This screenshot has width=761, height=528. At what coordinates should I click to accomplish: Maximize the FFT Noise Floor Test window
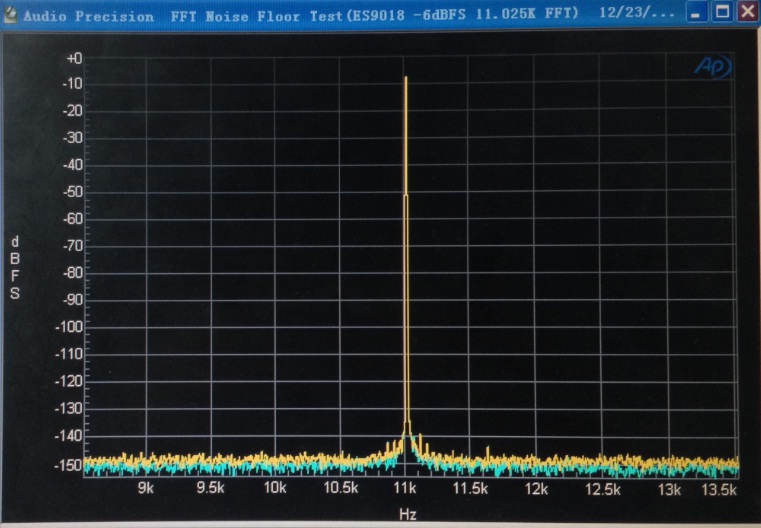[723, 12]
